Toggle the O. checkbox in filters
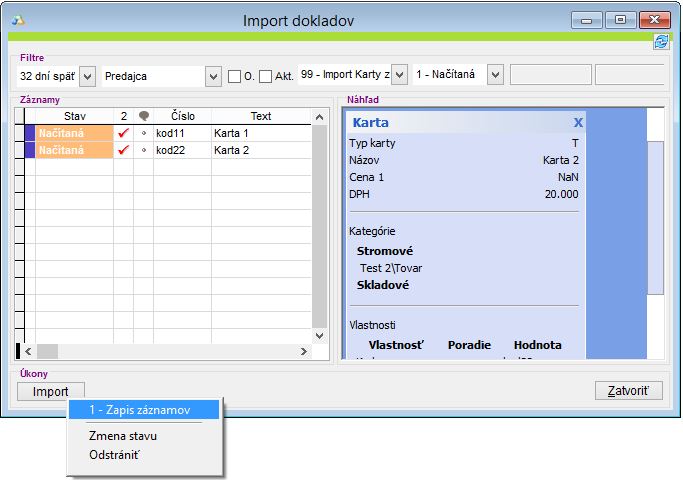Image resolution: width=683 pixels, height=480 pixels. [x=234, y=76]
